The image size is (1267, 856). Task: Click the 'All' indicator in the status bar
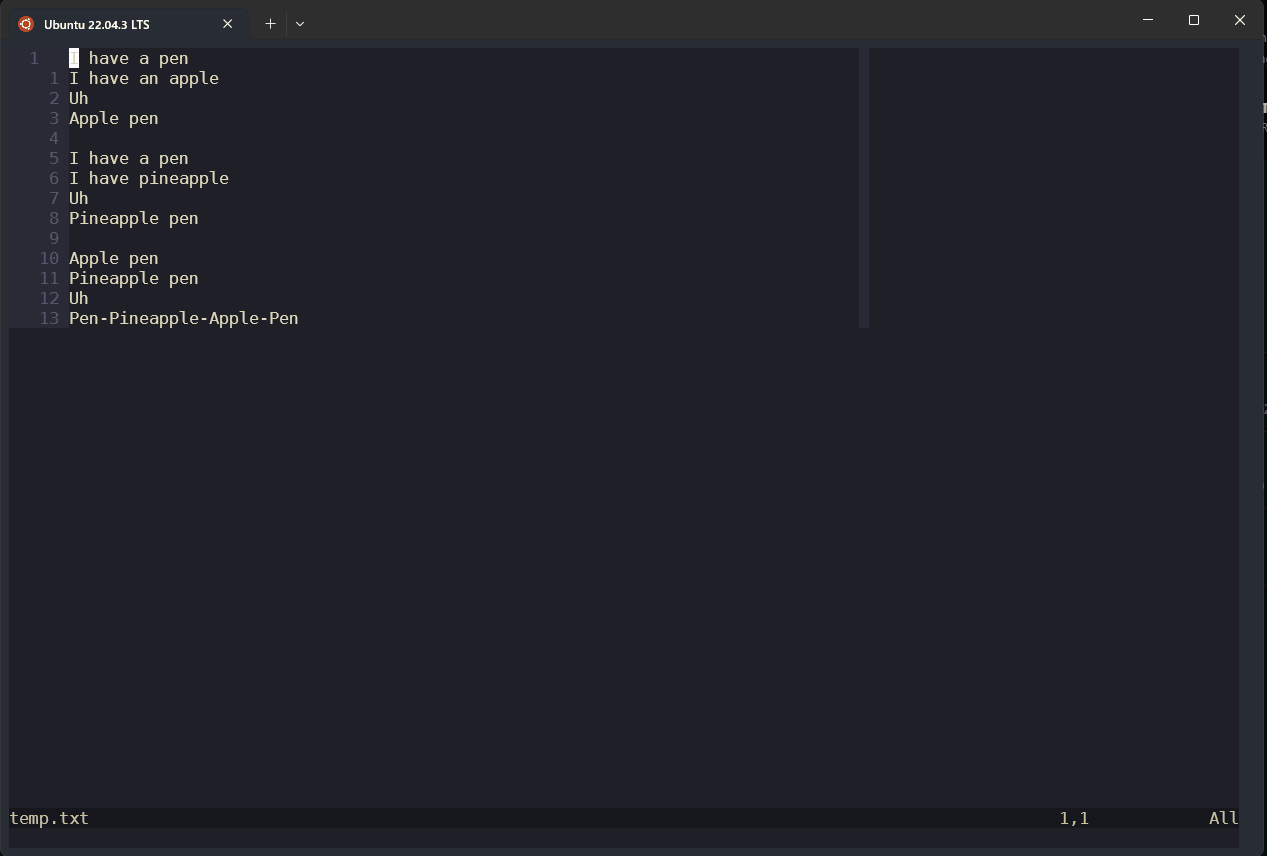[x=1222, y=818]
